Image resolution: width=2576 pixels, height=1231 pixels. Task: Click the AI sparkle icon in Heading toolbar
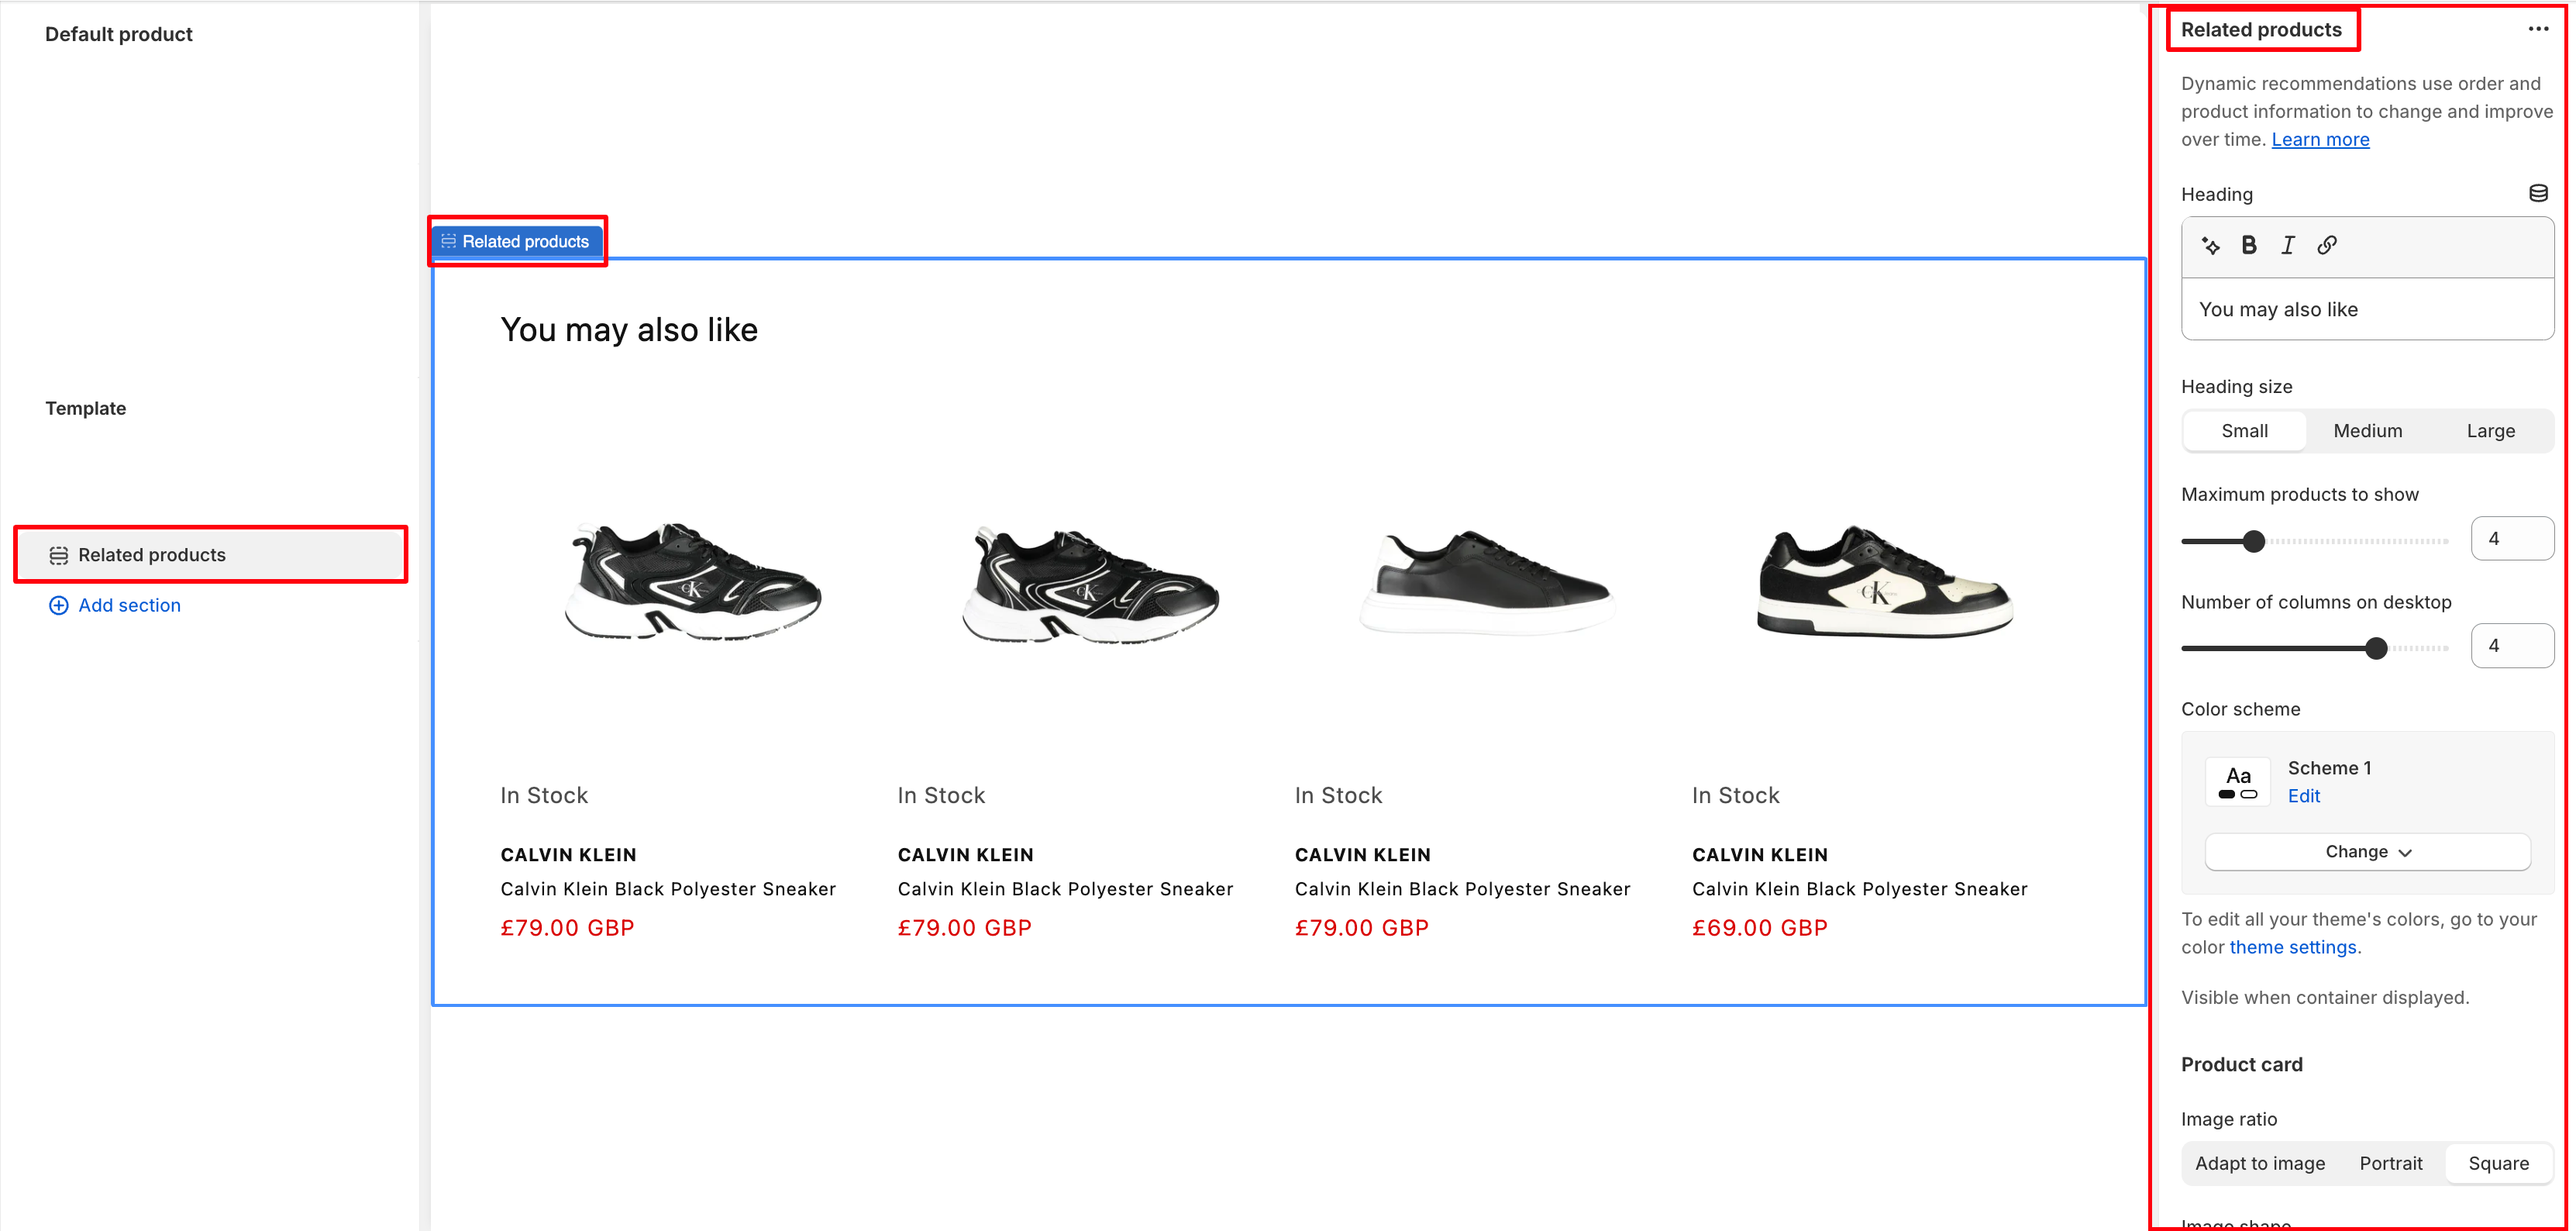click(x=2211, y=246)
